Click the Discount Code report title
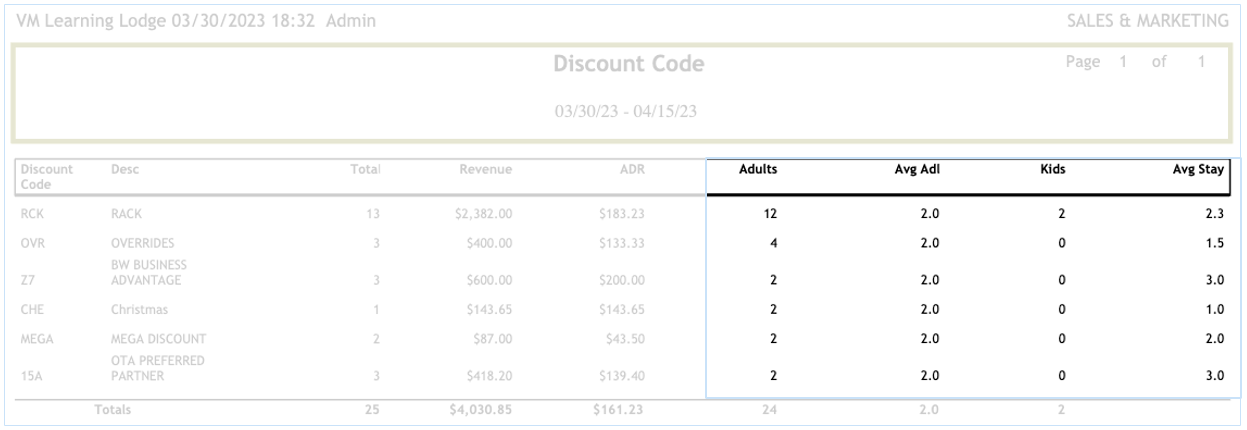Image resolution: width=1247 pixels, height=430 pixels. 628,65
